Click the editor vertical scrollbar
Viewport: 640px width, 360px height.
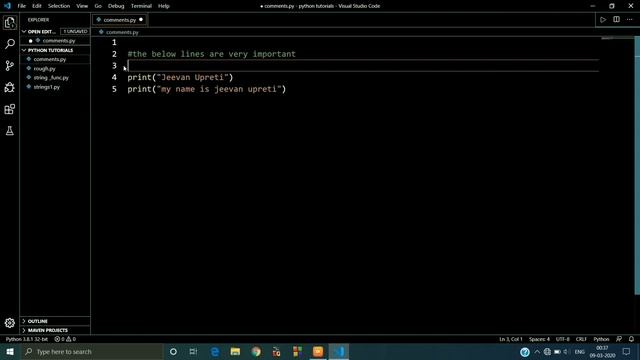(x=637, y=165)
